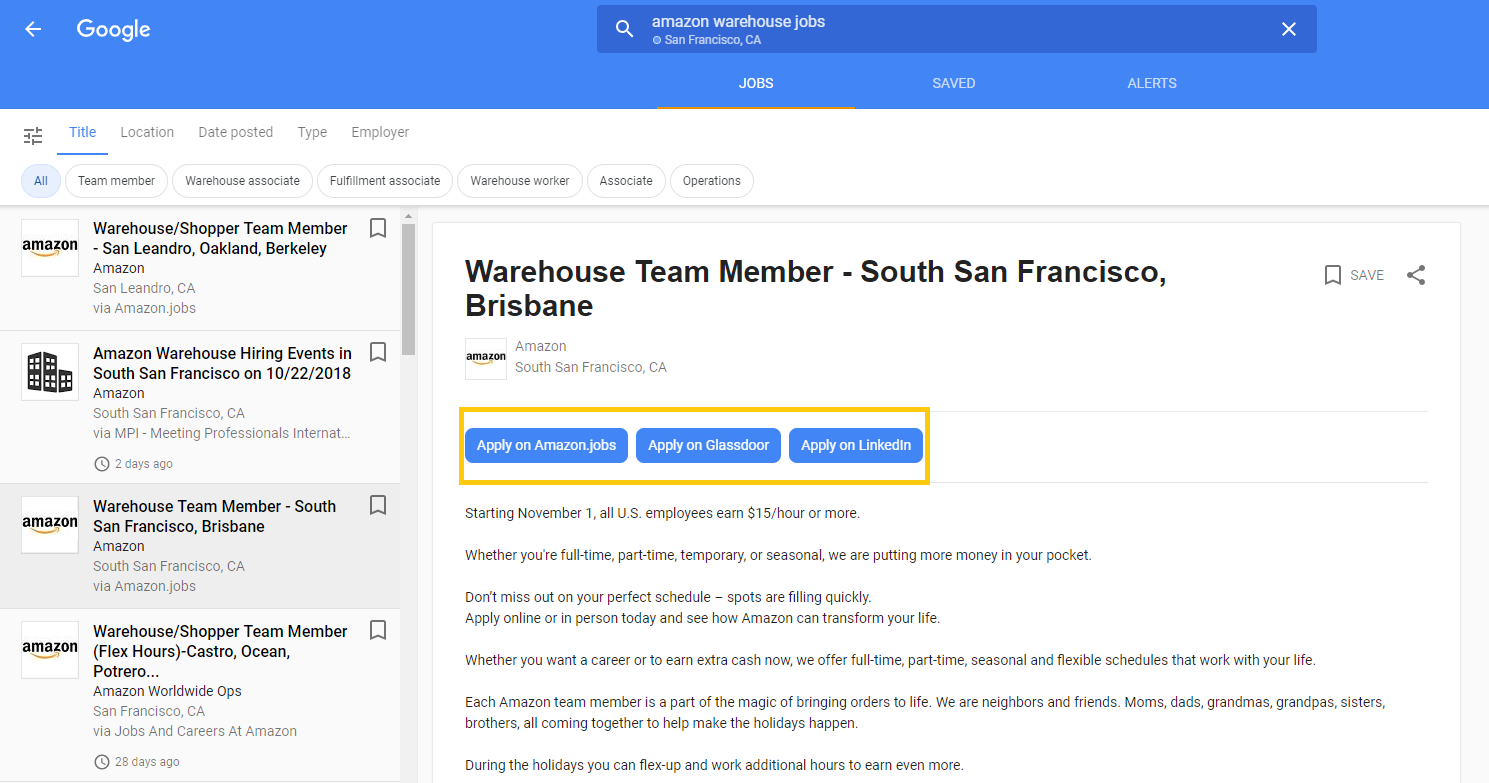Click '28 days ago' posting date
The image size is (1489, 783).
tap(148, 762)
